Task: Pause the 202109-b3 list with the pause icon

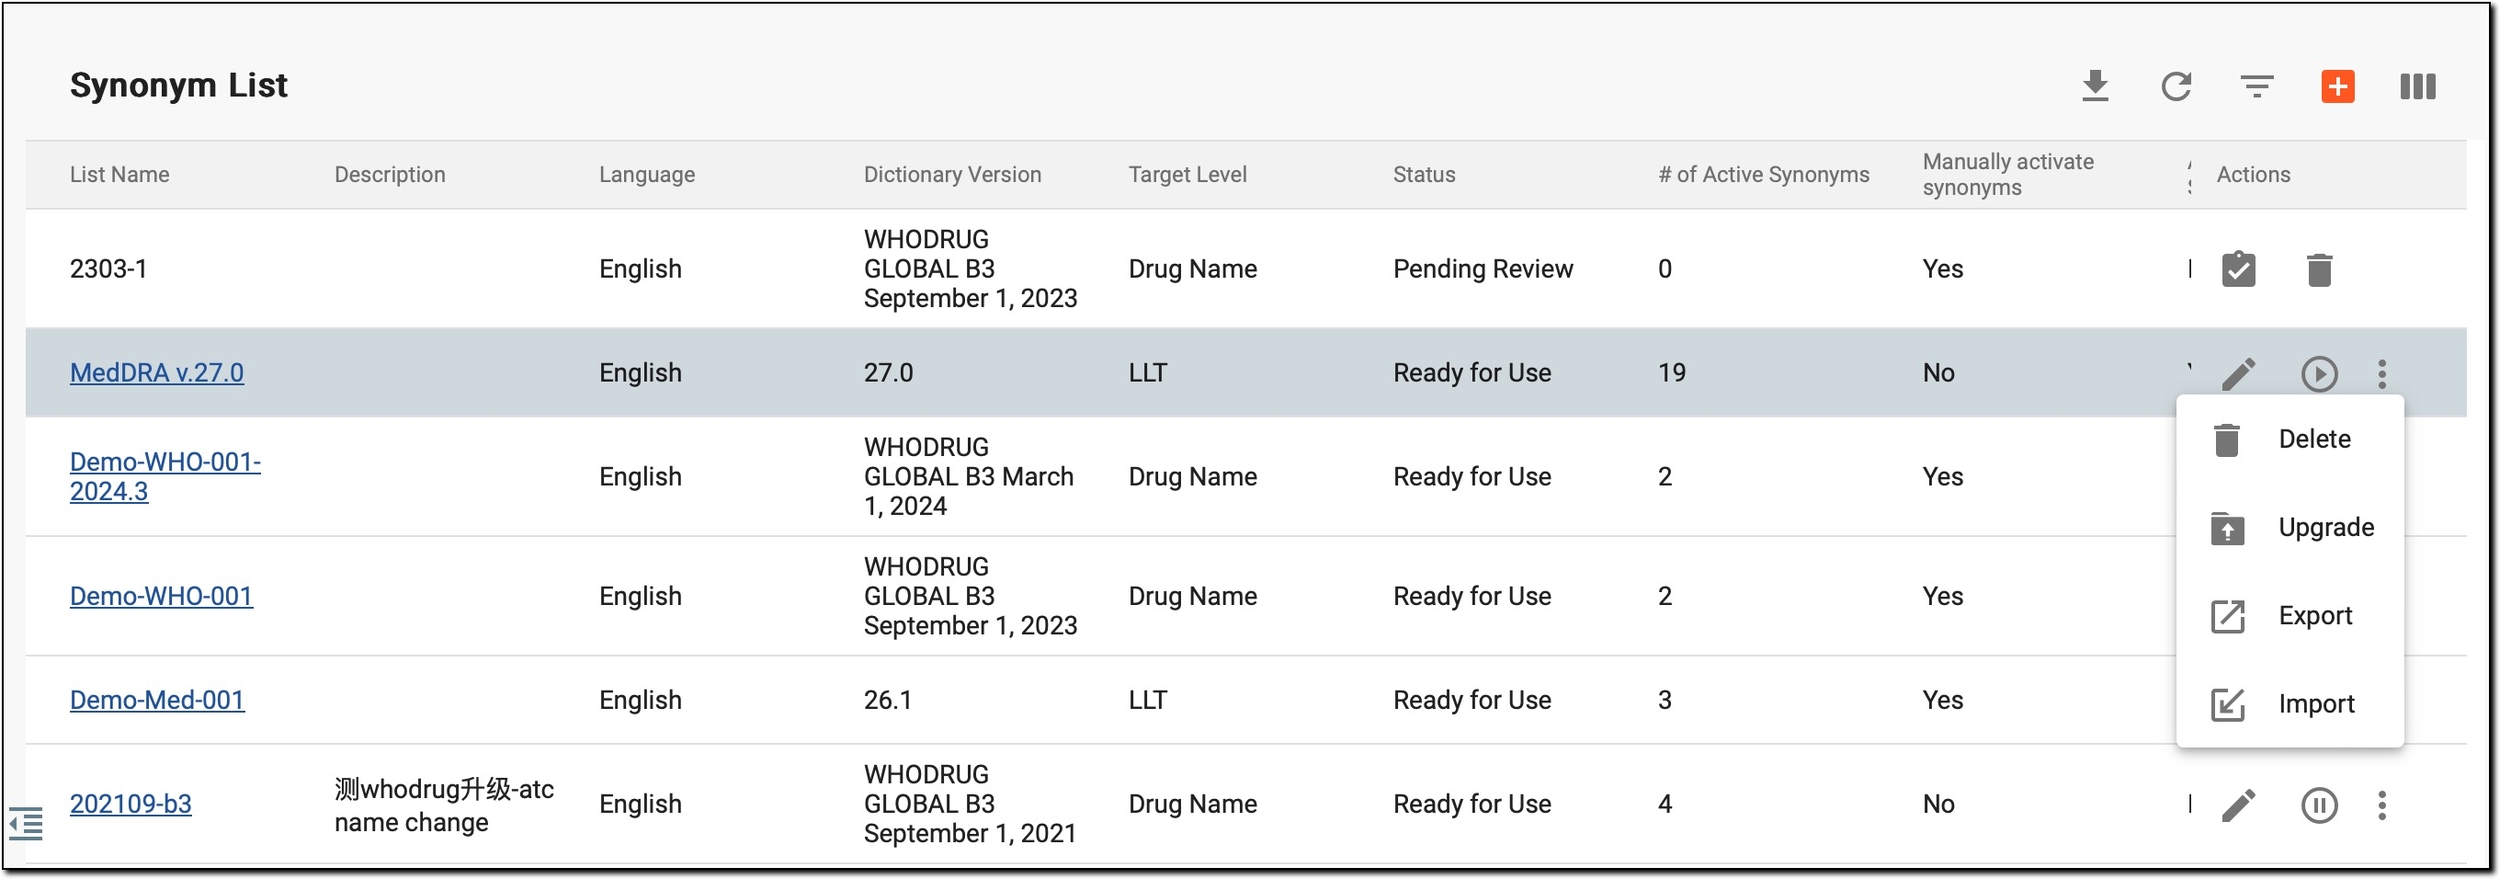Action: (2320, 805)
